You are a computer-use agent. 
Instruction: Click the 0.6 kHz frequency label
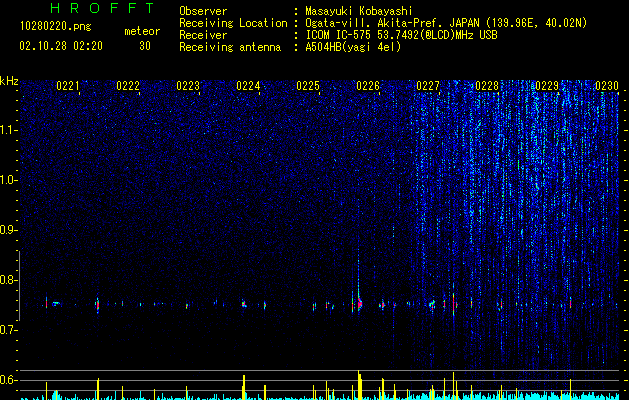pyautogui.click(x=8, y=380)
